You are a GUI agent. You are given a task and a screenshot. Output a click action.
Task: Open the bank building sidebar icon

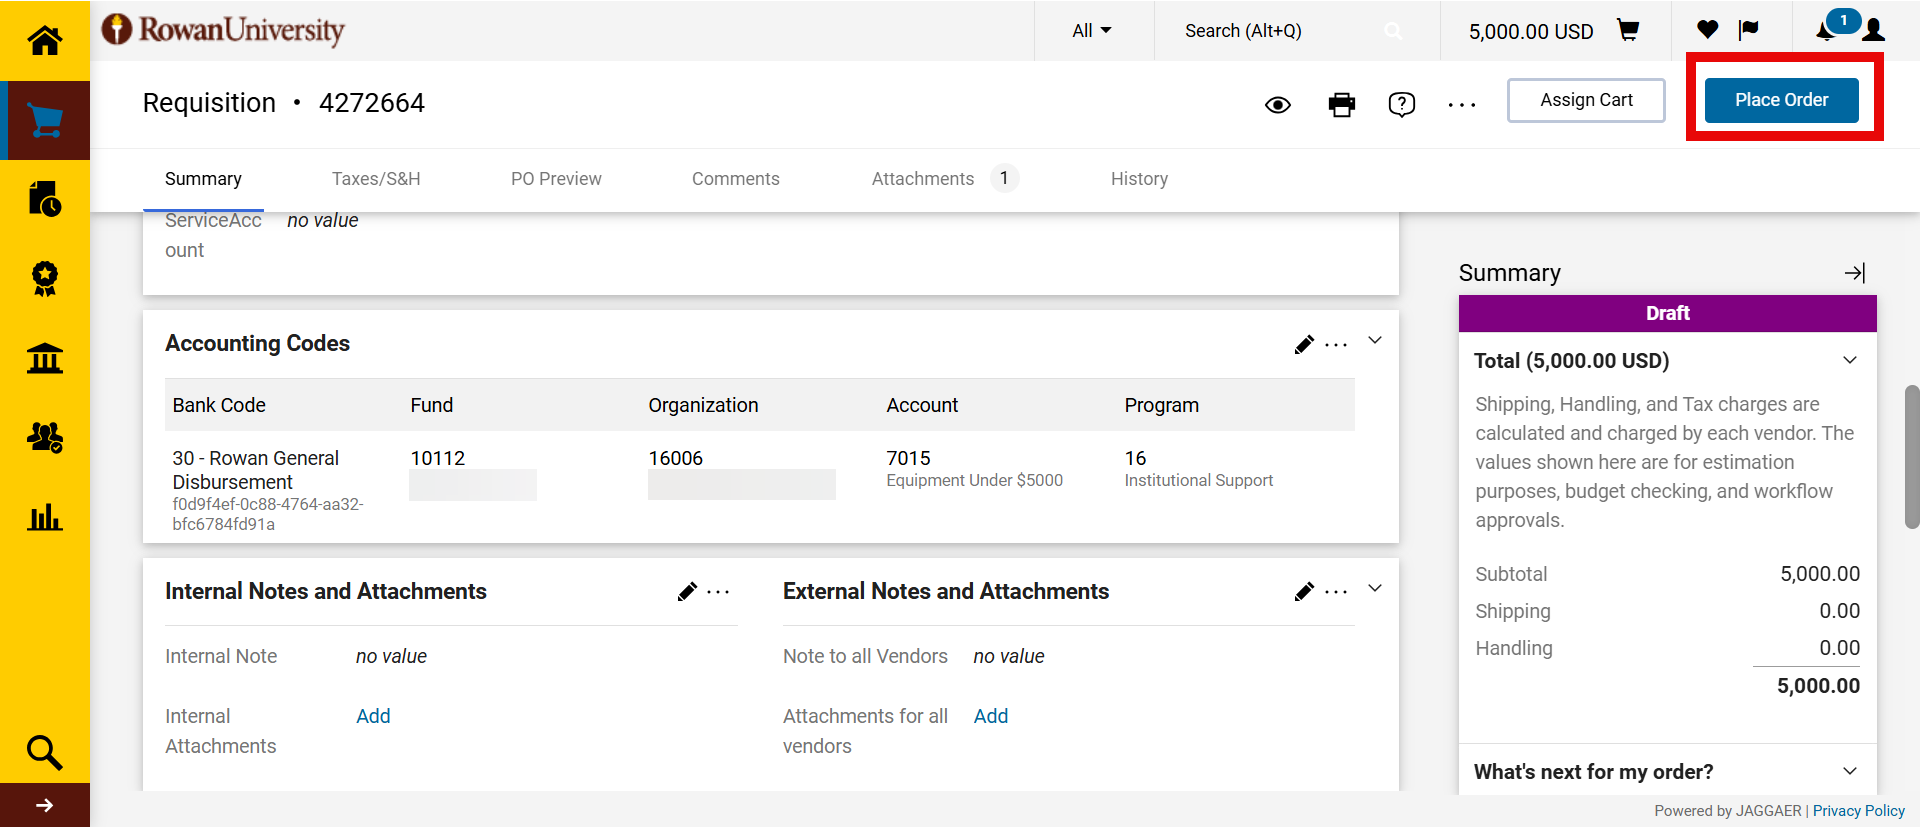tap(45, 358)
